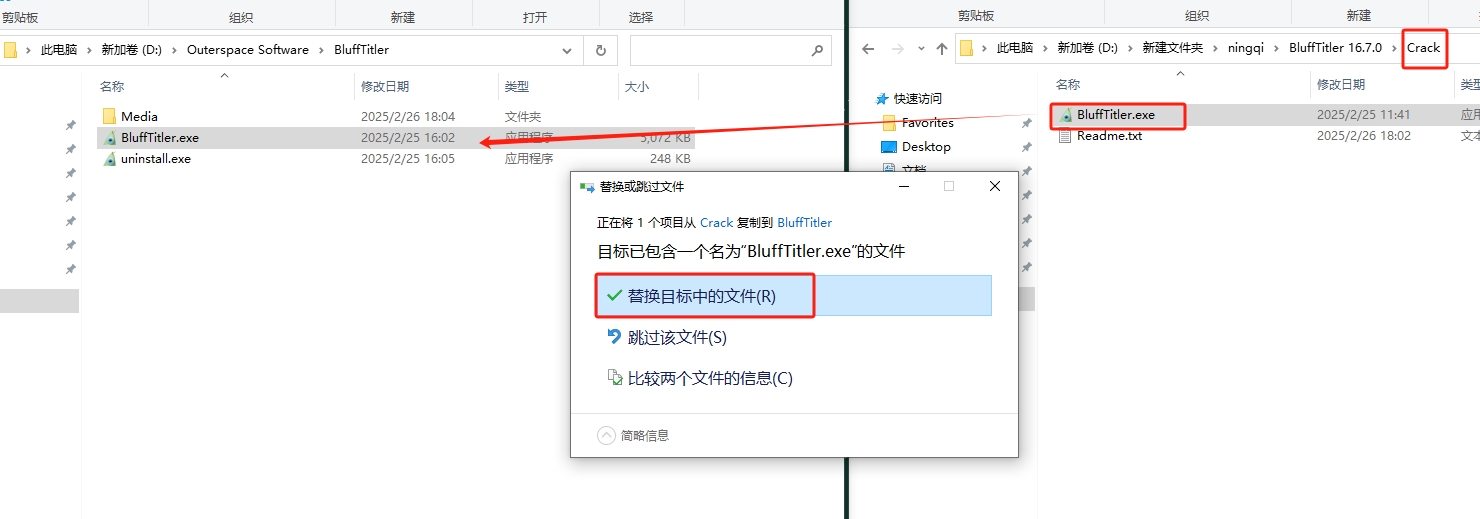Select uninstall.exe in the left file list
1480x519 pixels.
coord(155,158)
